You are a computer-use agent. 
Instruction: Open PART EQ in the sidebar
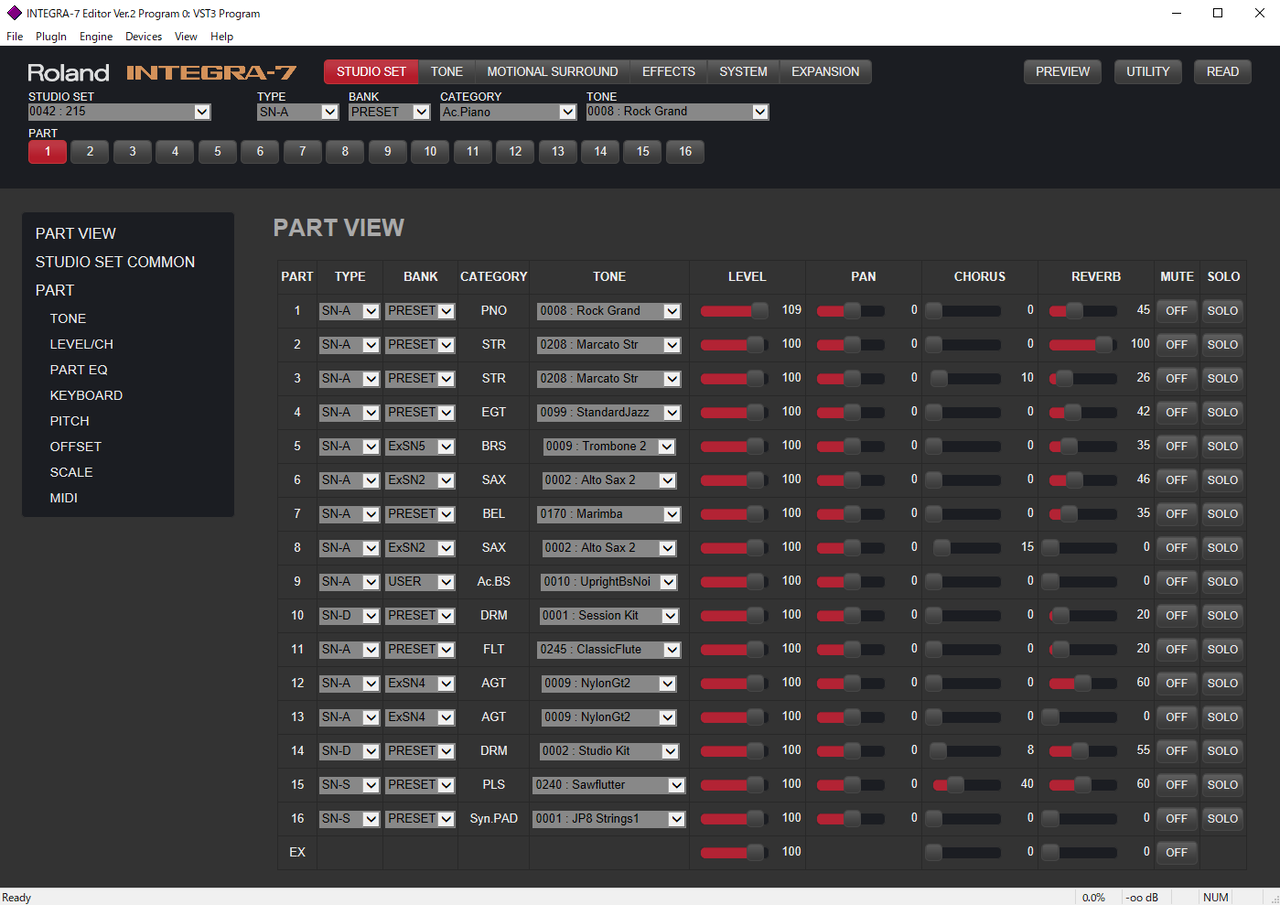pos(79,370)
